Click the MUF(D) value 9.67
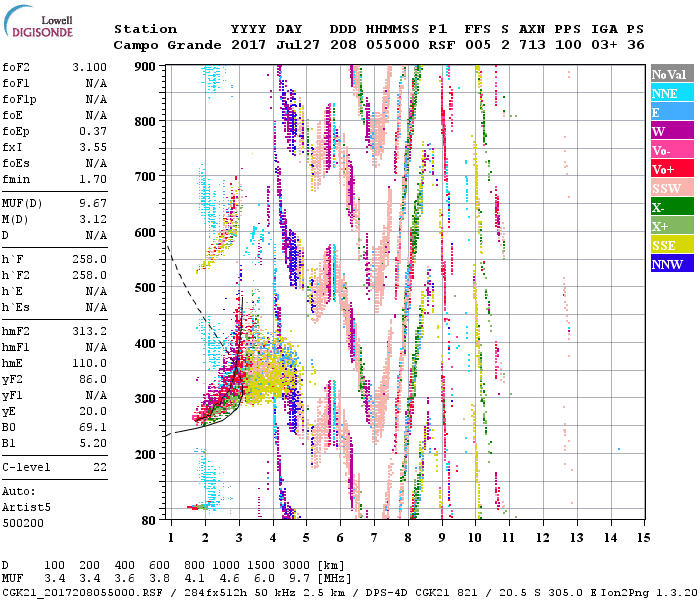Viewport: 700px width, 600px height. (92, 204)
